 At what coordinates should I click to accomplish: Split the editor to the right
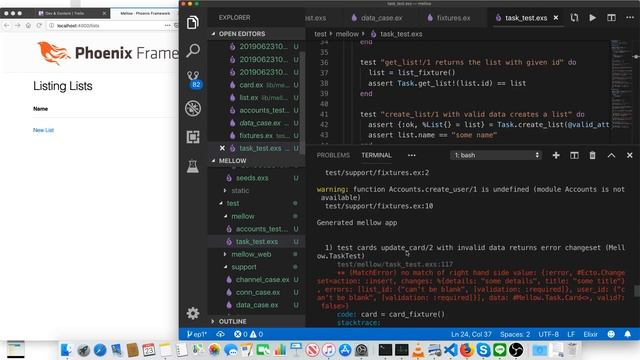click(611, 18)
